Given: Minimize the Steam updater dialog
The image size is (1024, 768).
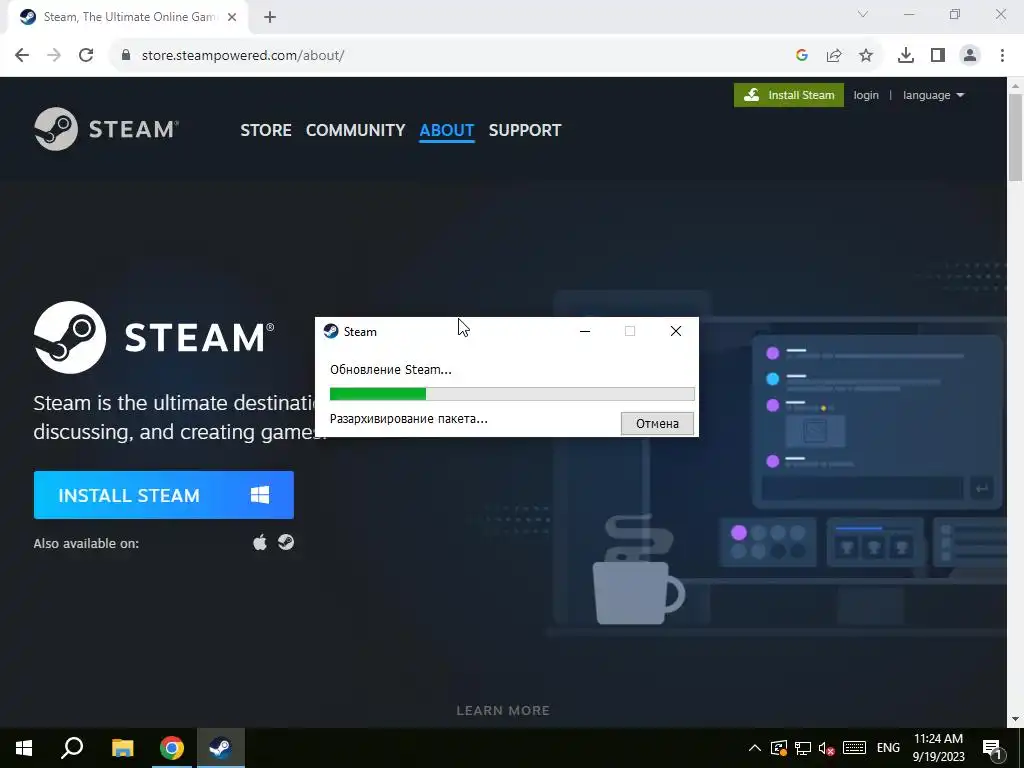Looking at the screenshot, I should pyautogui.click(x=584, y=331).
